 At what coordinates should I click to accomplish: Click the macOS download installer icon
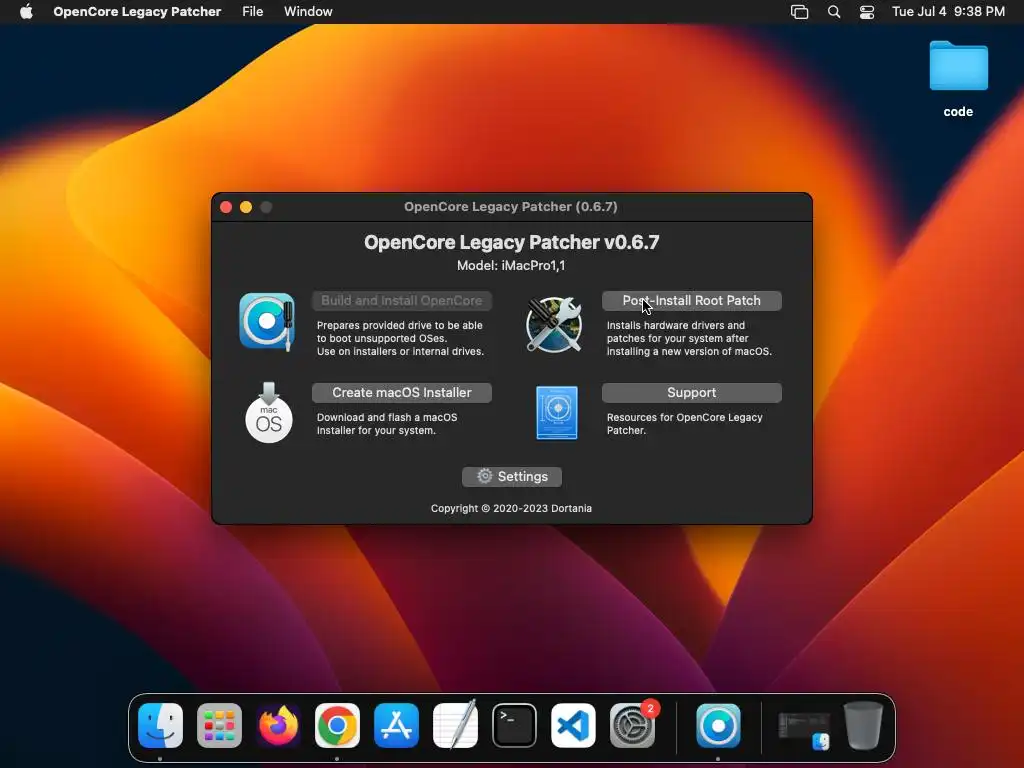coord(268,413)
